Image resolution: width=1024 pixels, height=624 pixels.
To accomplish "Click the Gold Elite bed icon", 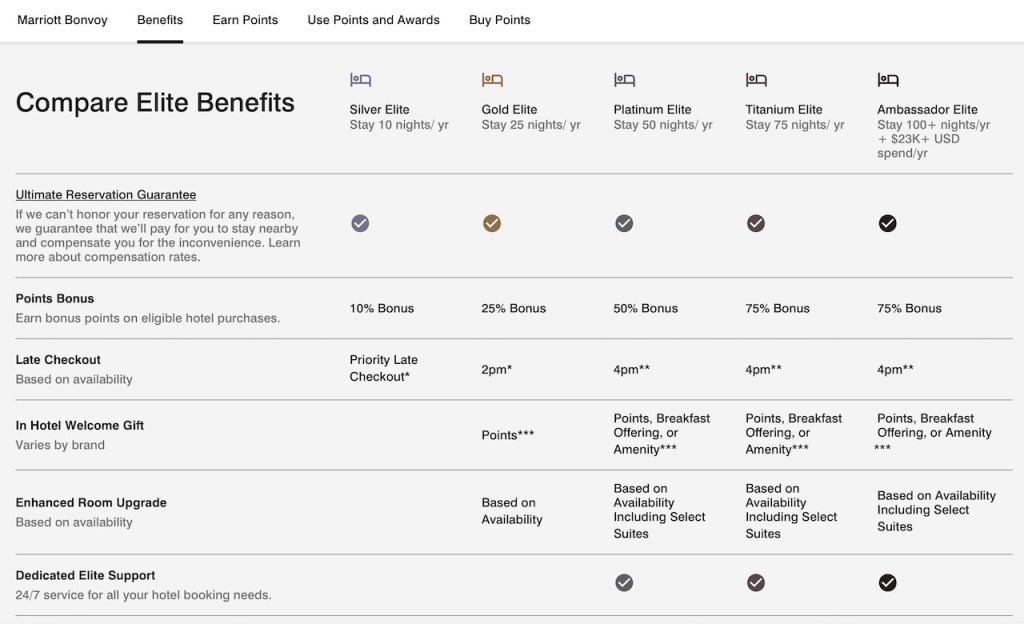I will [x=492, y=80].
